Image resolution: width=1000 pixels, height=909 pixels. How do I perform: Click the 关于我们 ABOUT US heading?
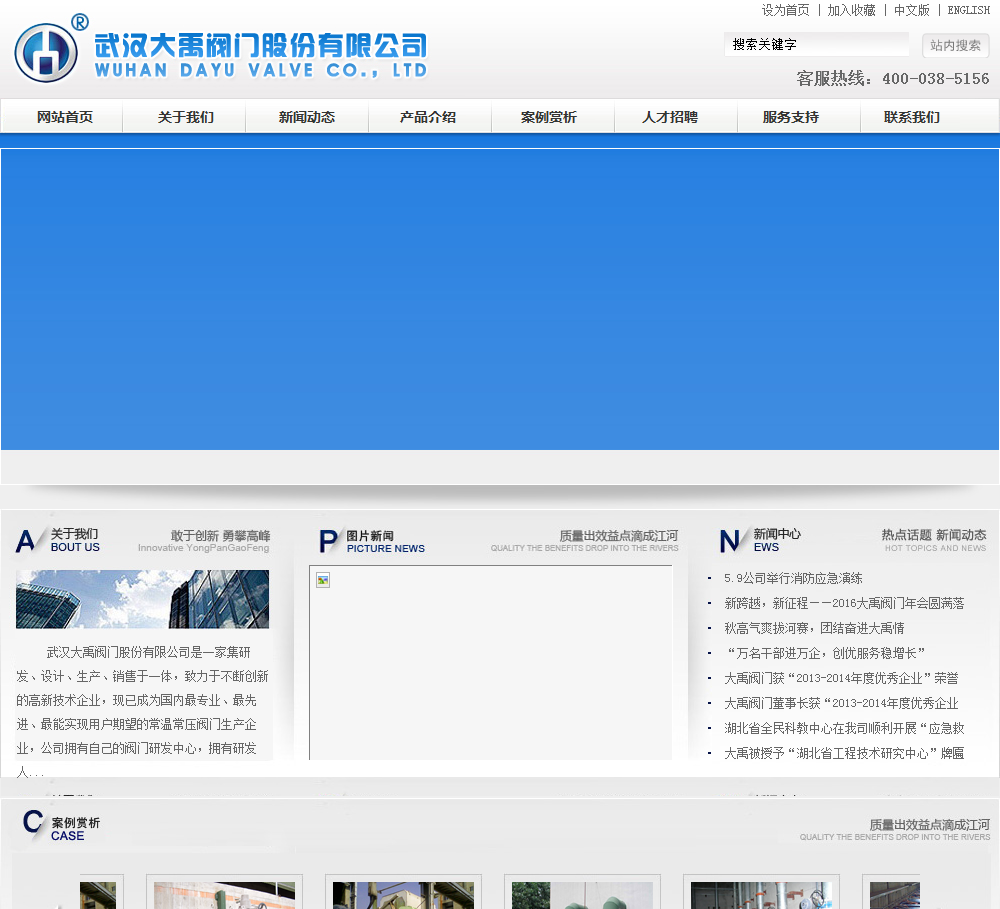coord(59,540)
